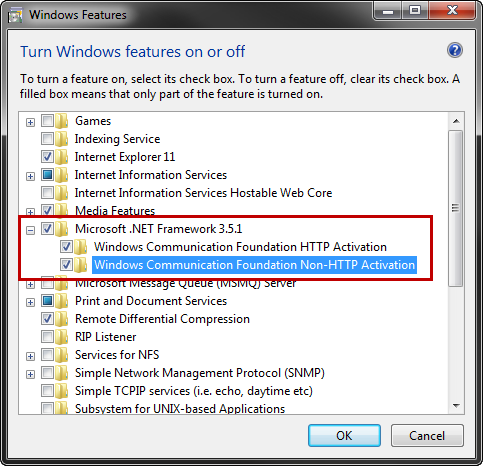Image resolution: width=483 pixels, height=466 pixels.
Task: Click the Internet Explorer 11 folder icon
Action: coord(62,157)
